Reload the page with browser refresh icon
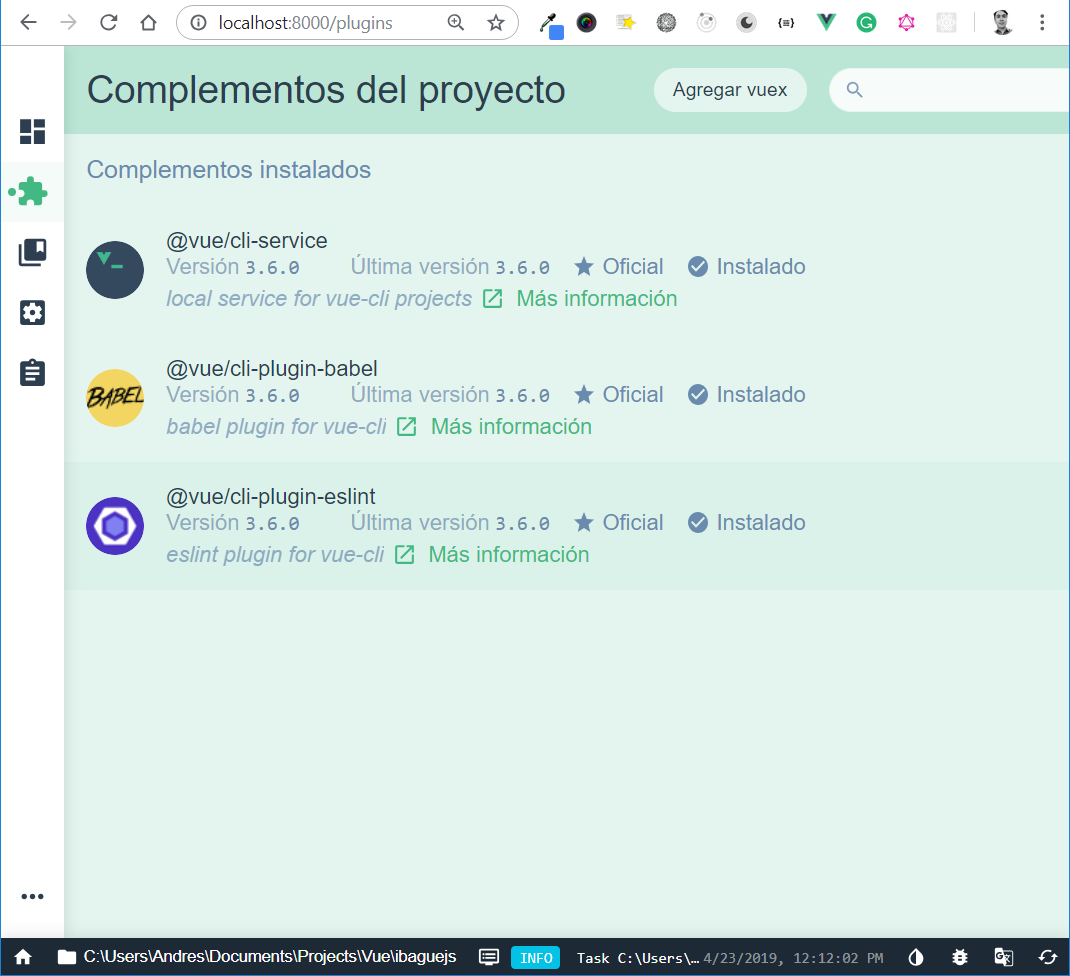 coord(109,23)
